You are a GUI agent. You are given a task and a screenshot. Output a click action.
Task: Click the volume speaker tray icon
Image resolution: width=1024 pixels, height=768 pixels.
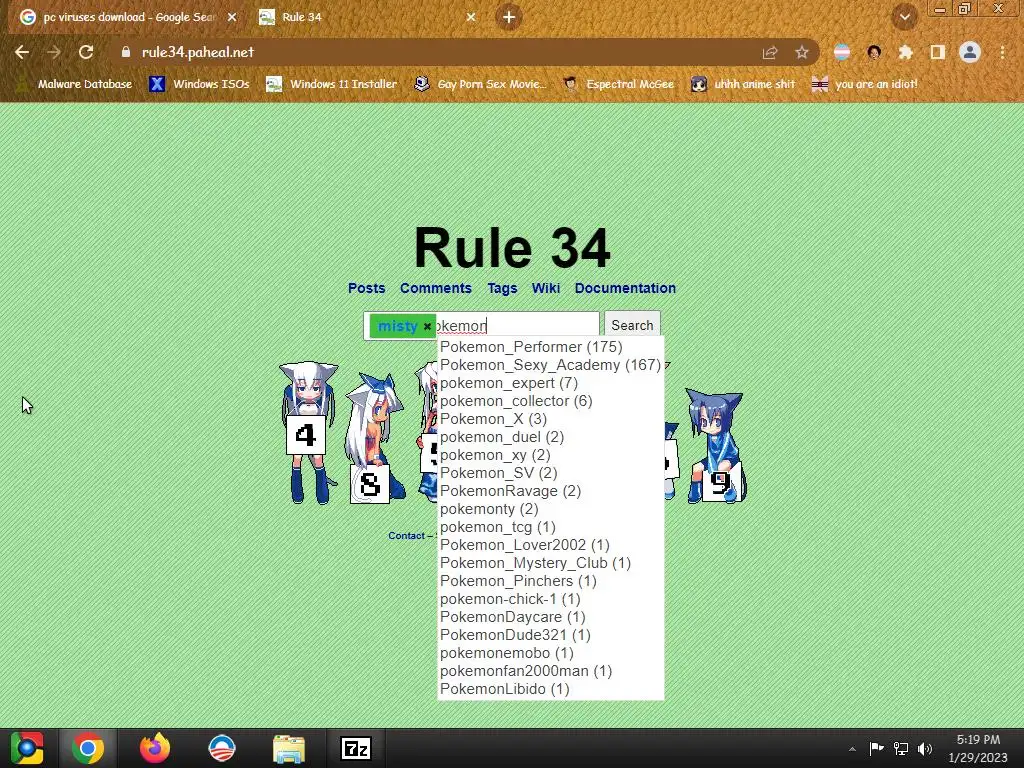pos(925,749)
